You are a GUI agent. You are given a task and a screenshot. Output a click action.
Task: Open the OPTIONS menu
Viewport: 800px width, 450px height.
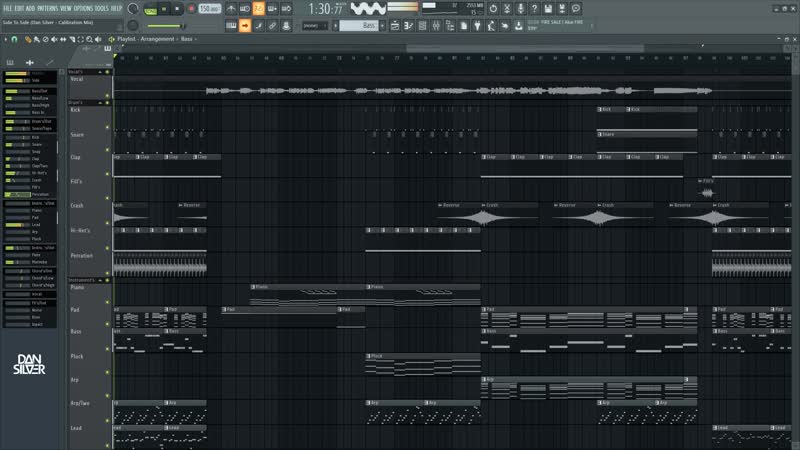point(83,8)
